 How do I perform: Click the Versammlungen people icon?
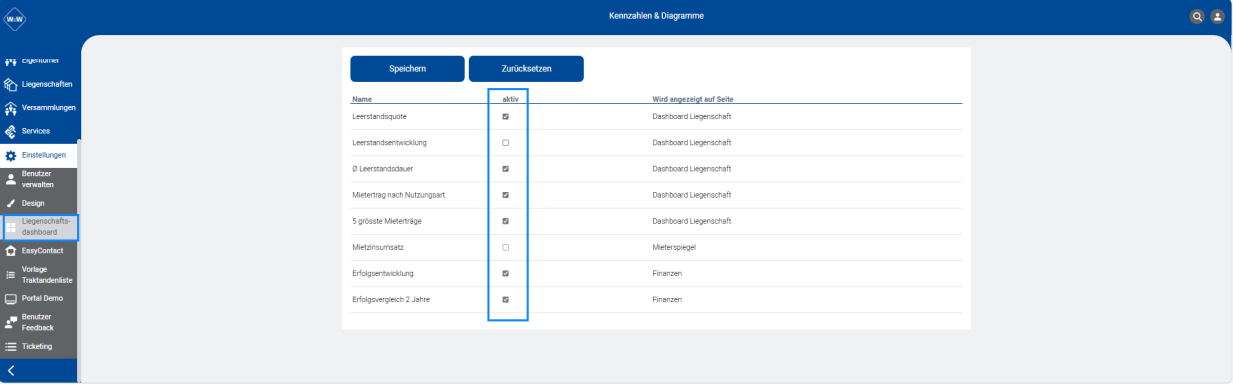pyautogui.click(x=11, y=108)
